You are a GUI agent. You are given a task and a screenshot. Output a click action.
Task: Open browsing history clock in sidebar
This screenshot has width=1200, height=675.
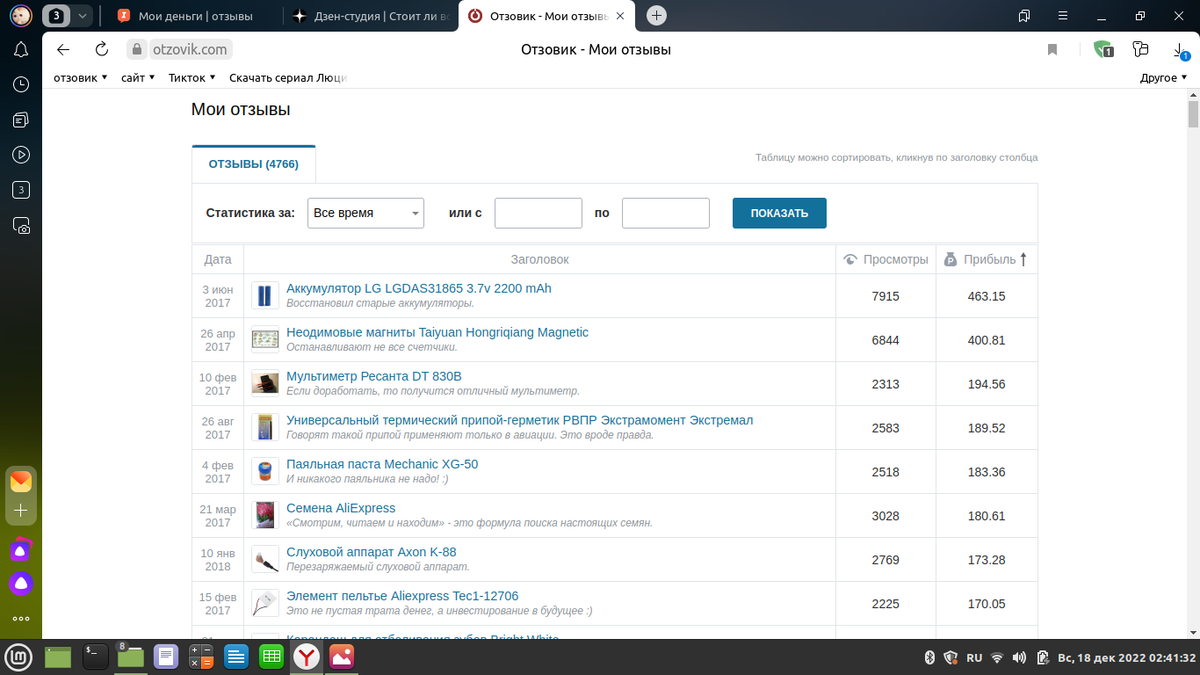21,85
